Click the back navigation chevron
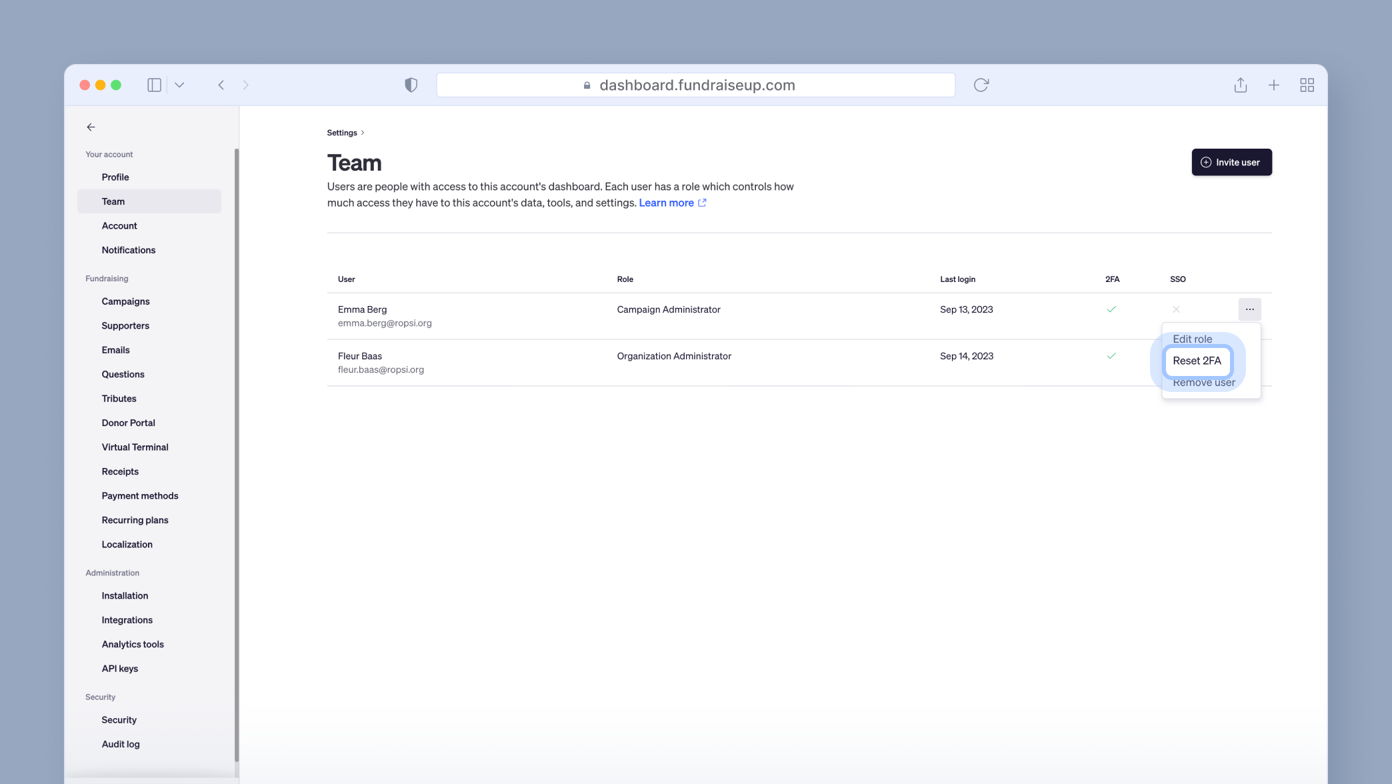Viewport: 1392px width, 784px height. (221, 85)
